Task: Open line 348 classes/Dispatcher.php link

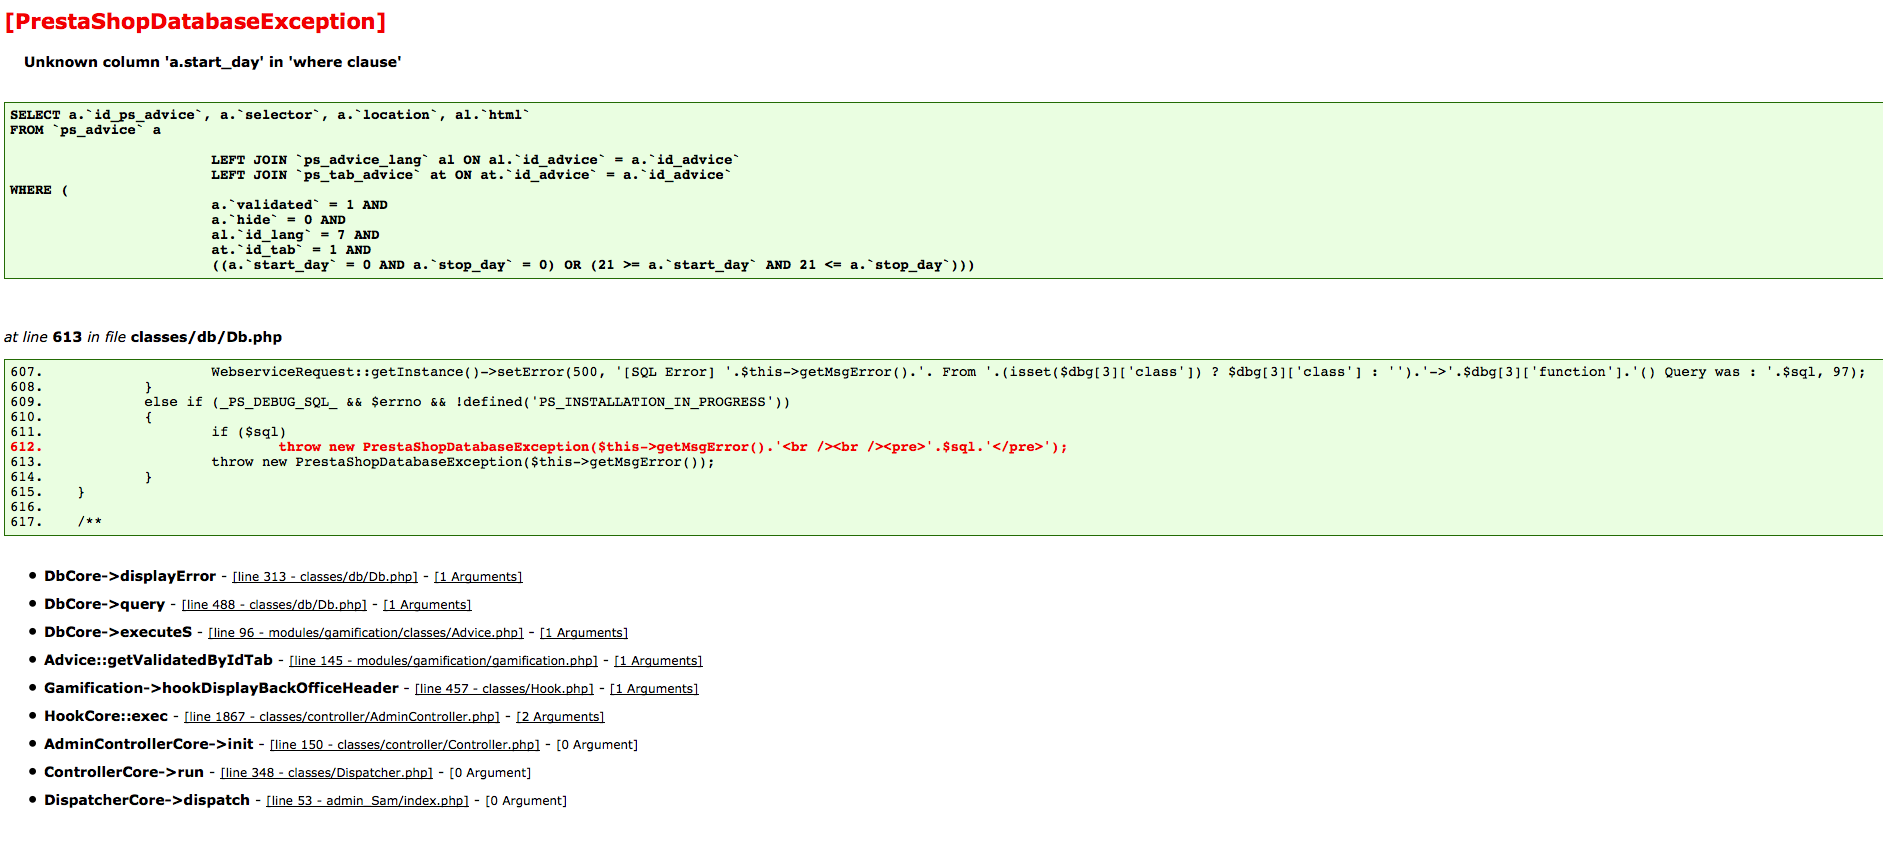Action: coord(326,773)
